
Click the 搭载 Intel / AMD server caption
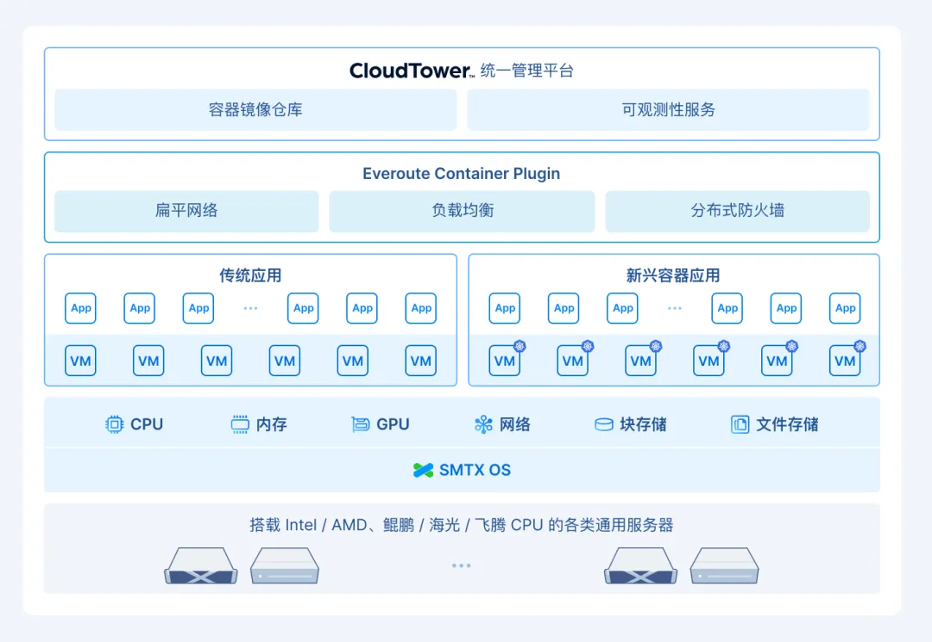(461, 525)
